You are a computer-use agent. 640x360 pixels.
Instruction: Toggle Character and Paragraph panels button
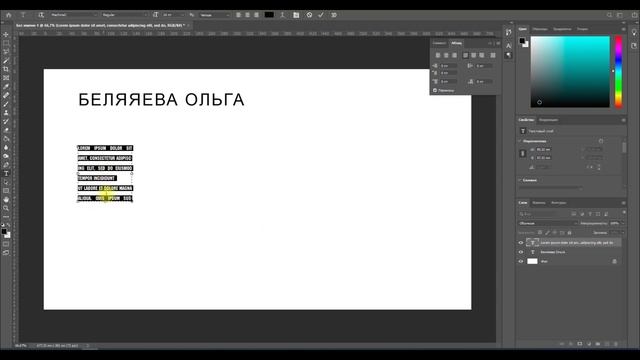tap(296, 15)
